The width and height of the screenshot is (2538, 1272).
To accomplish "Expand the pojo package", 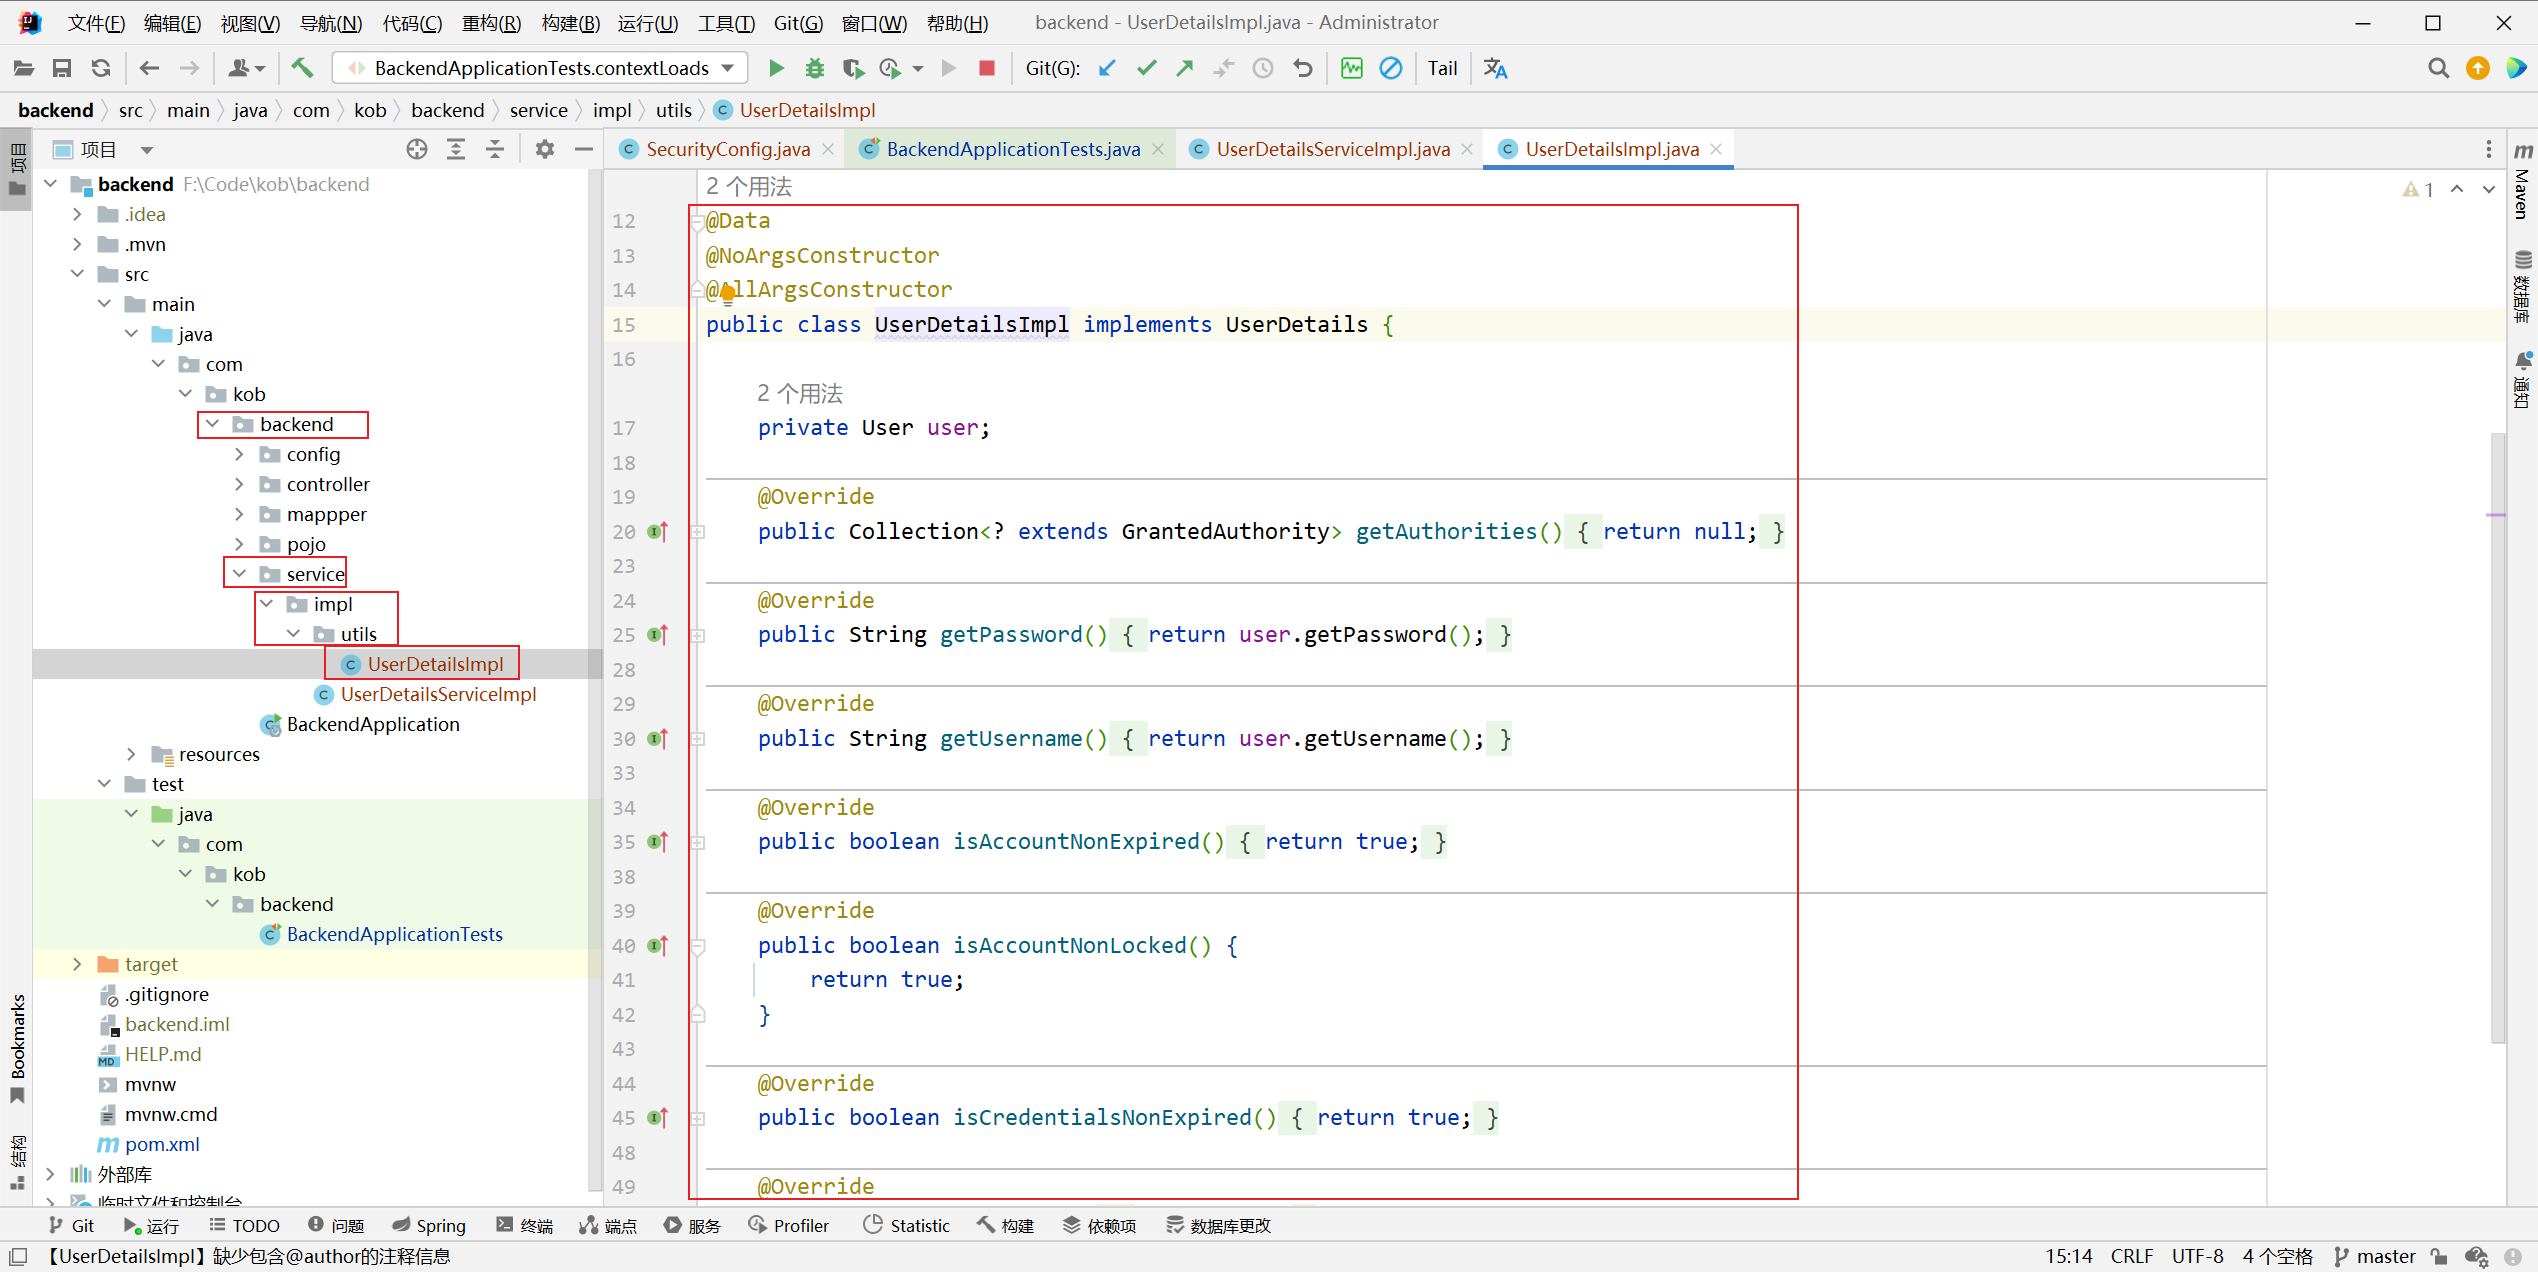I will (x=239, y=544).
